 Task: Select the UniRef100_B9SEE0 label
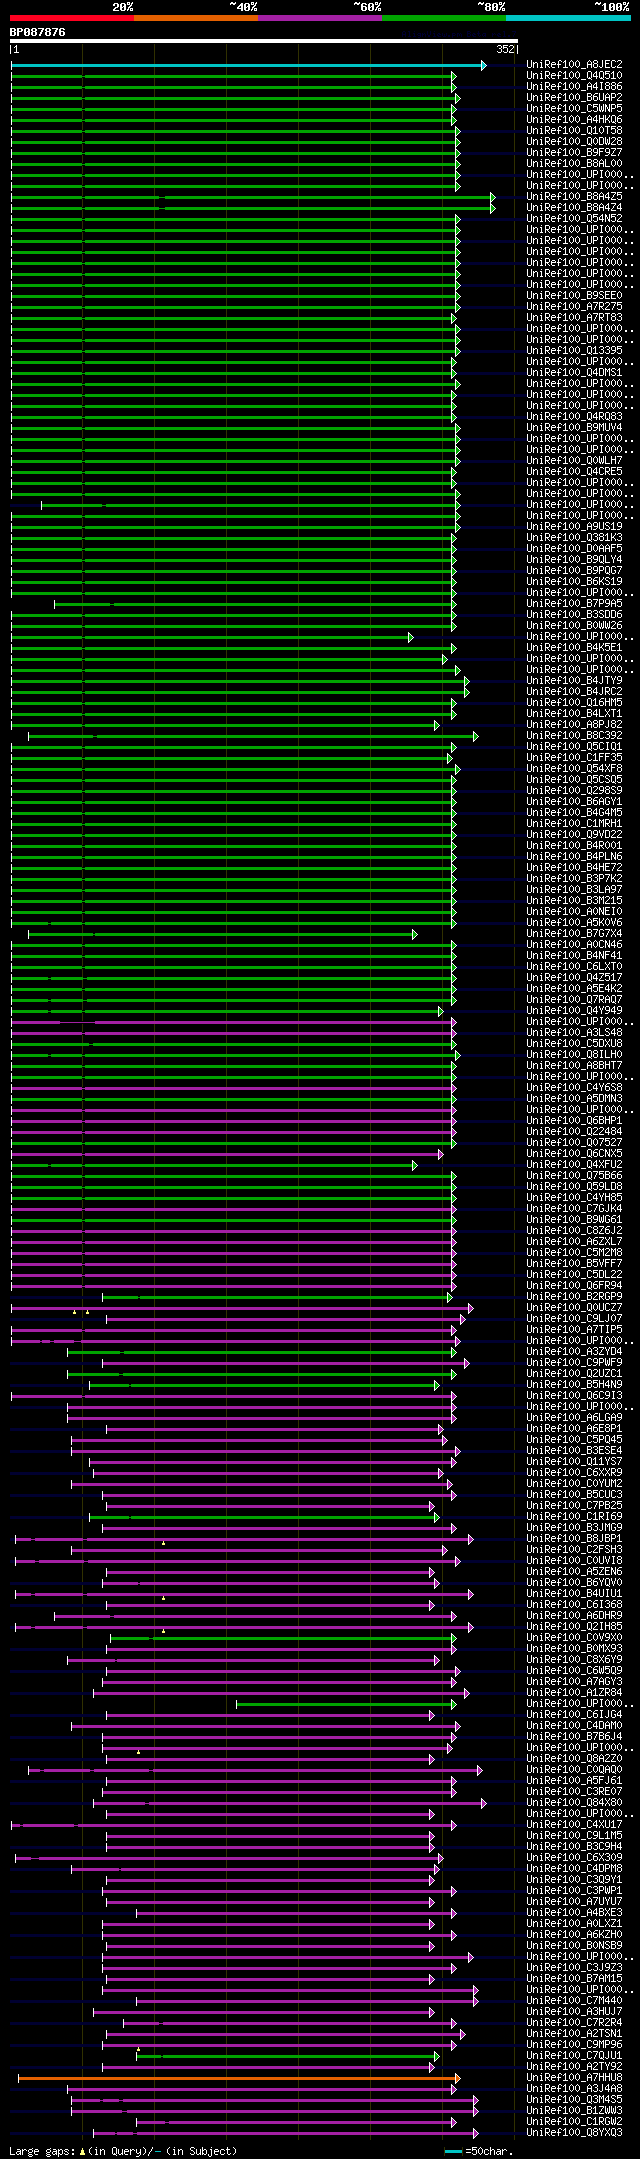click(x=574, y=296)
